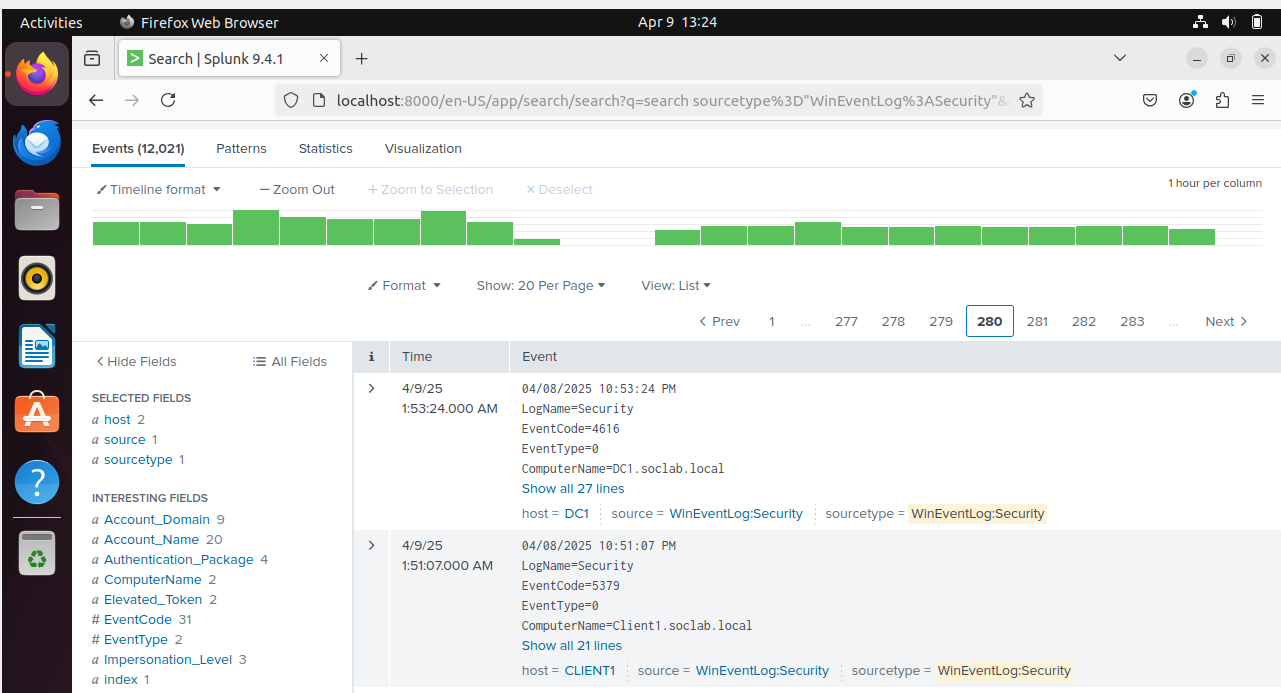Viewport: 1281px width, 693px height.
Task: Bookmark this page with star icon
Action: 1026,100
